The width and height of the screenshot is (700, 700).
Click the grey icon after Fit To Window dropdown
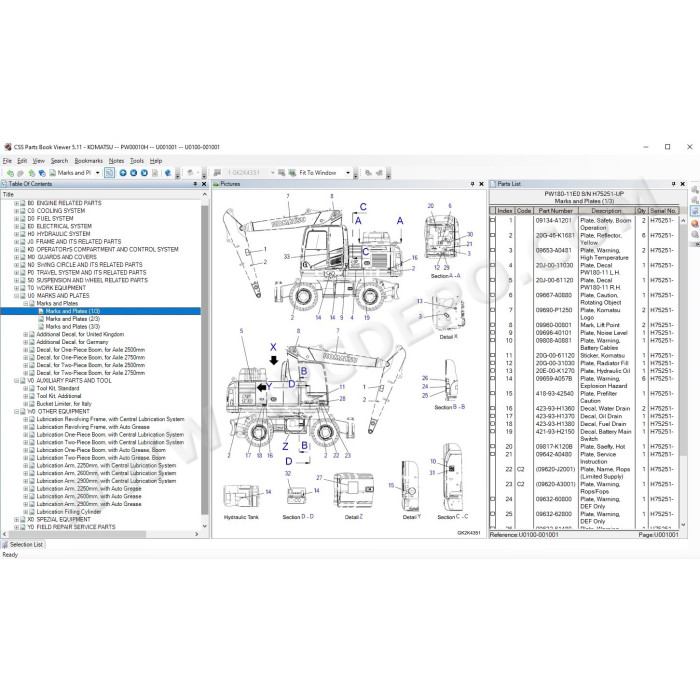[368, 173]
